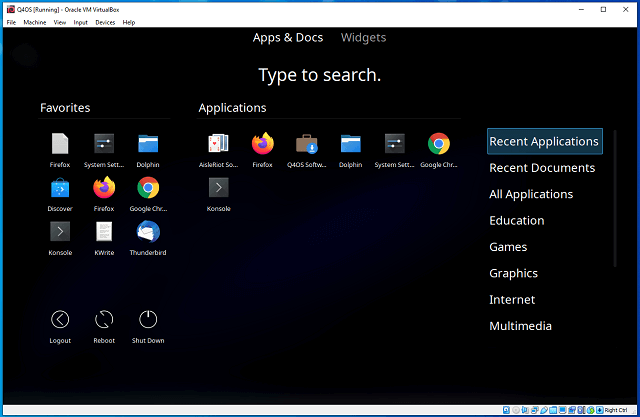Viewport: 640px width, 417px height.
Task: Show the Recent Documents category
Action: tap(542, 168)
